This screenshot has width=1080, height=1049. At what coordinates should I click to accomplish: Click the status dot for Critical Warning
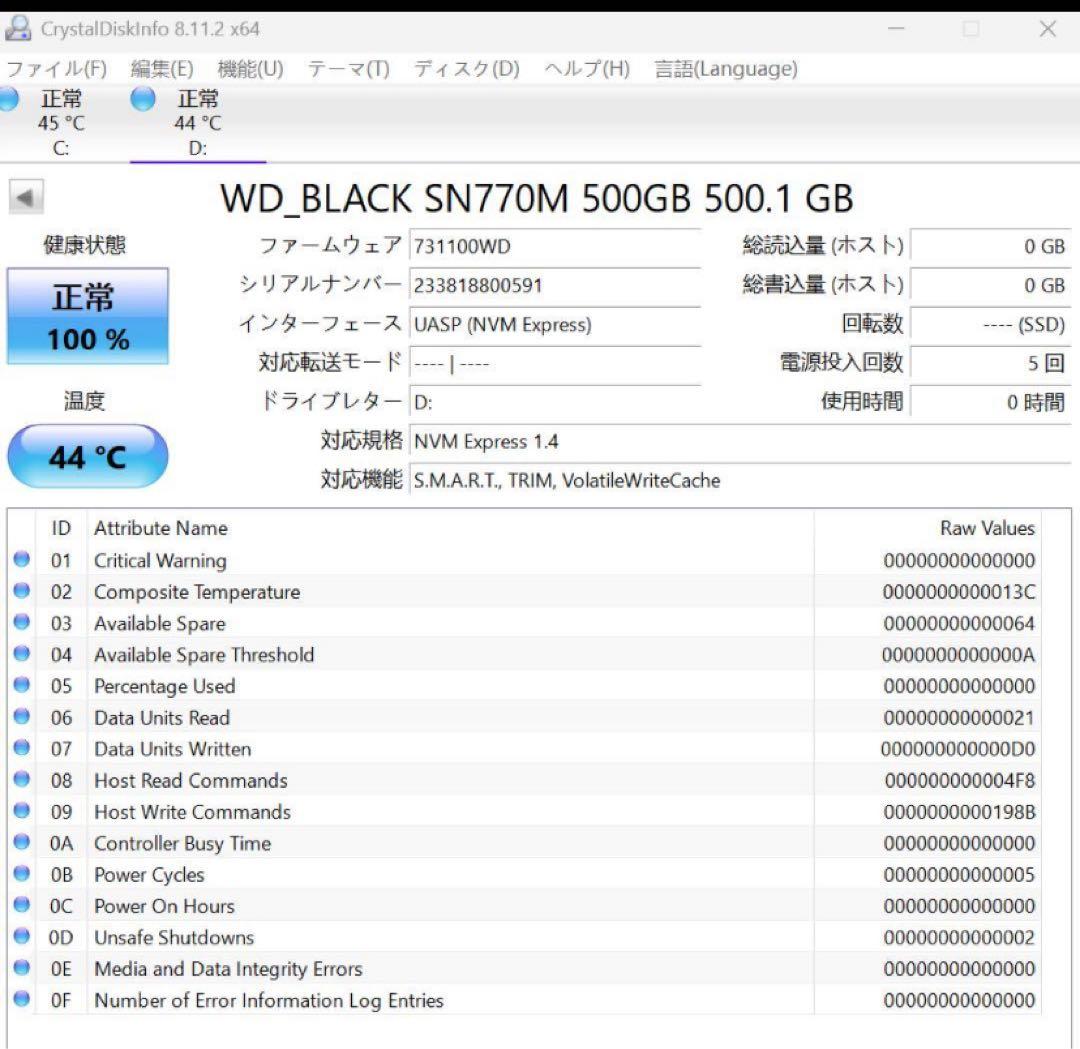(x=22, y=559)
